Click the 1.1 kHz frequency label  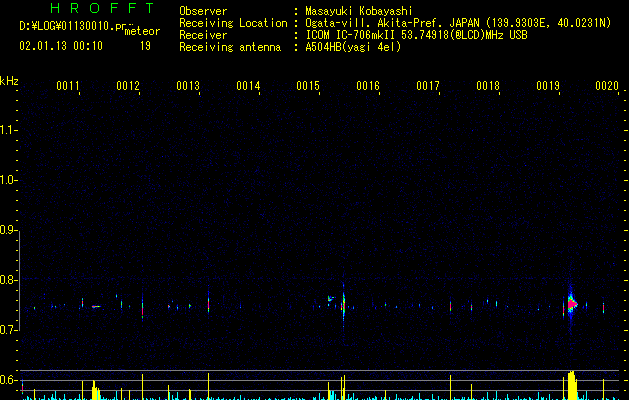(8, 130)
